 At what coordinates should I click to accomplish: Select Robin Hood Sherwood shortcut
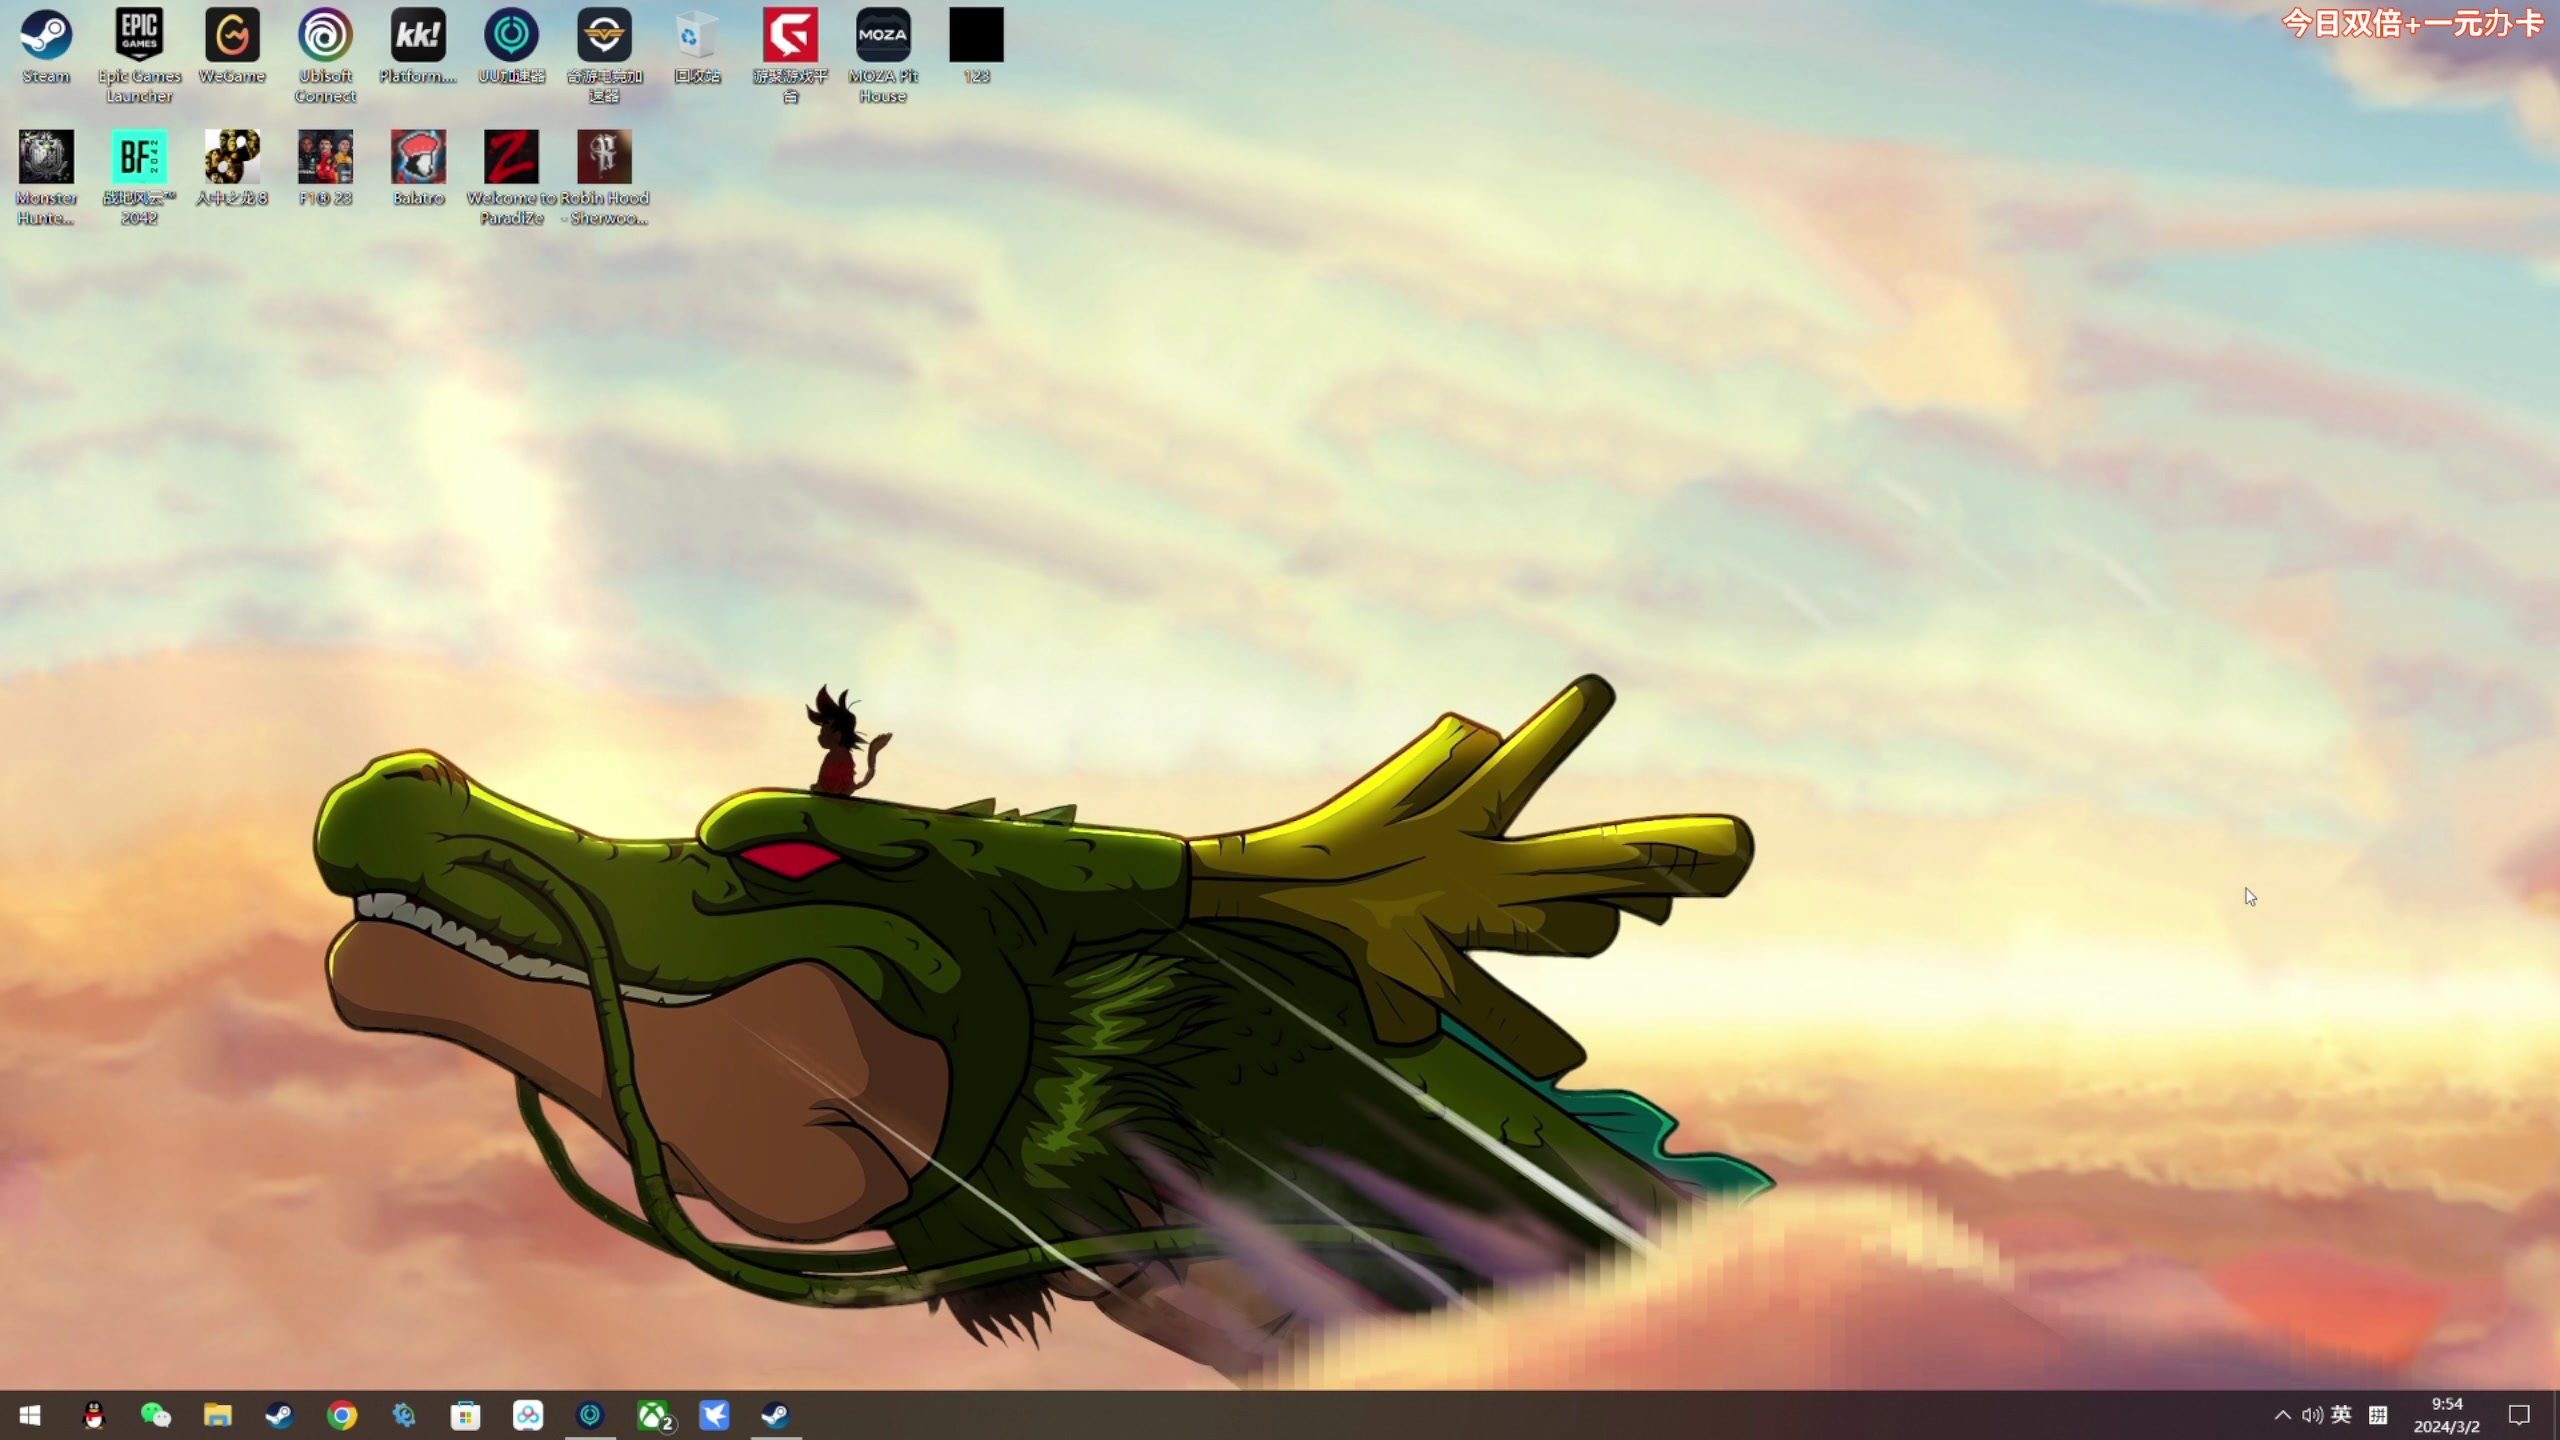604,157
